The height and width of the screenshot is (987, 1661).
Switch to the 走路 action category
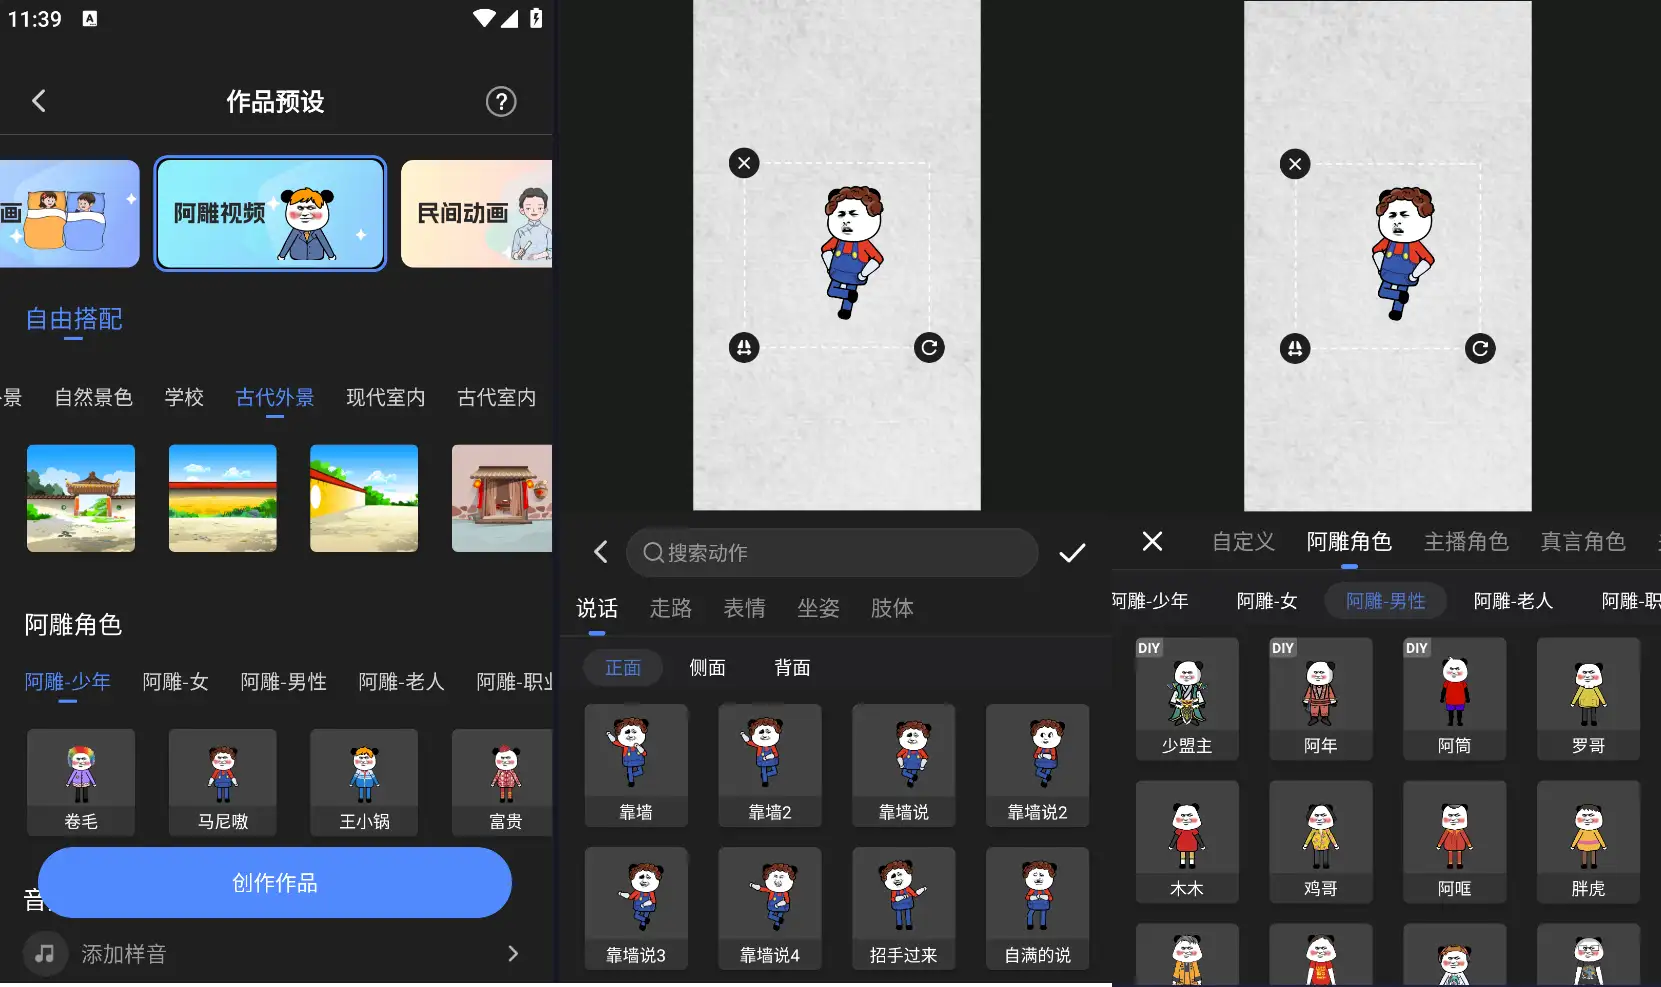click(670, 608)
